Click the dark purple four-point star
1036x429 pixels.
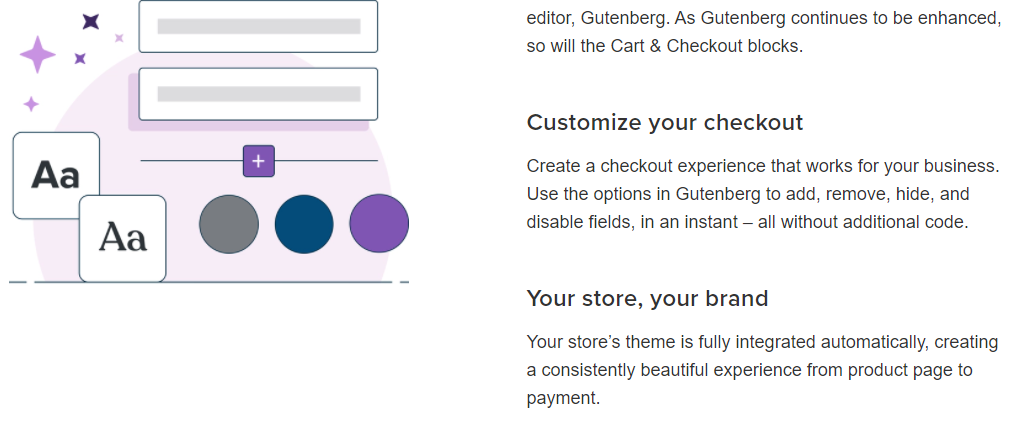pos(91,22)
